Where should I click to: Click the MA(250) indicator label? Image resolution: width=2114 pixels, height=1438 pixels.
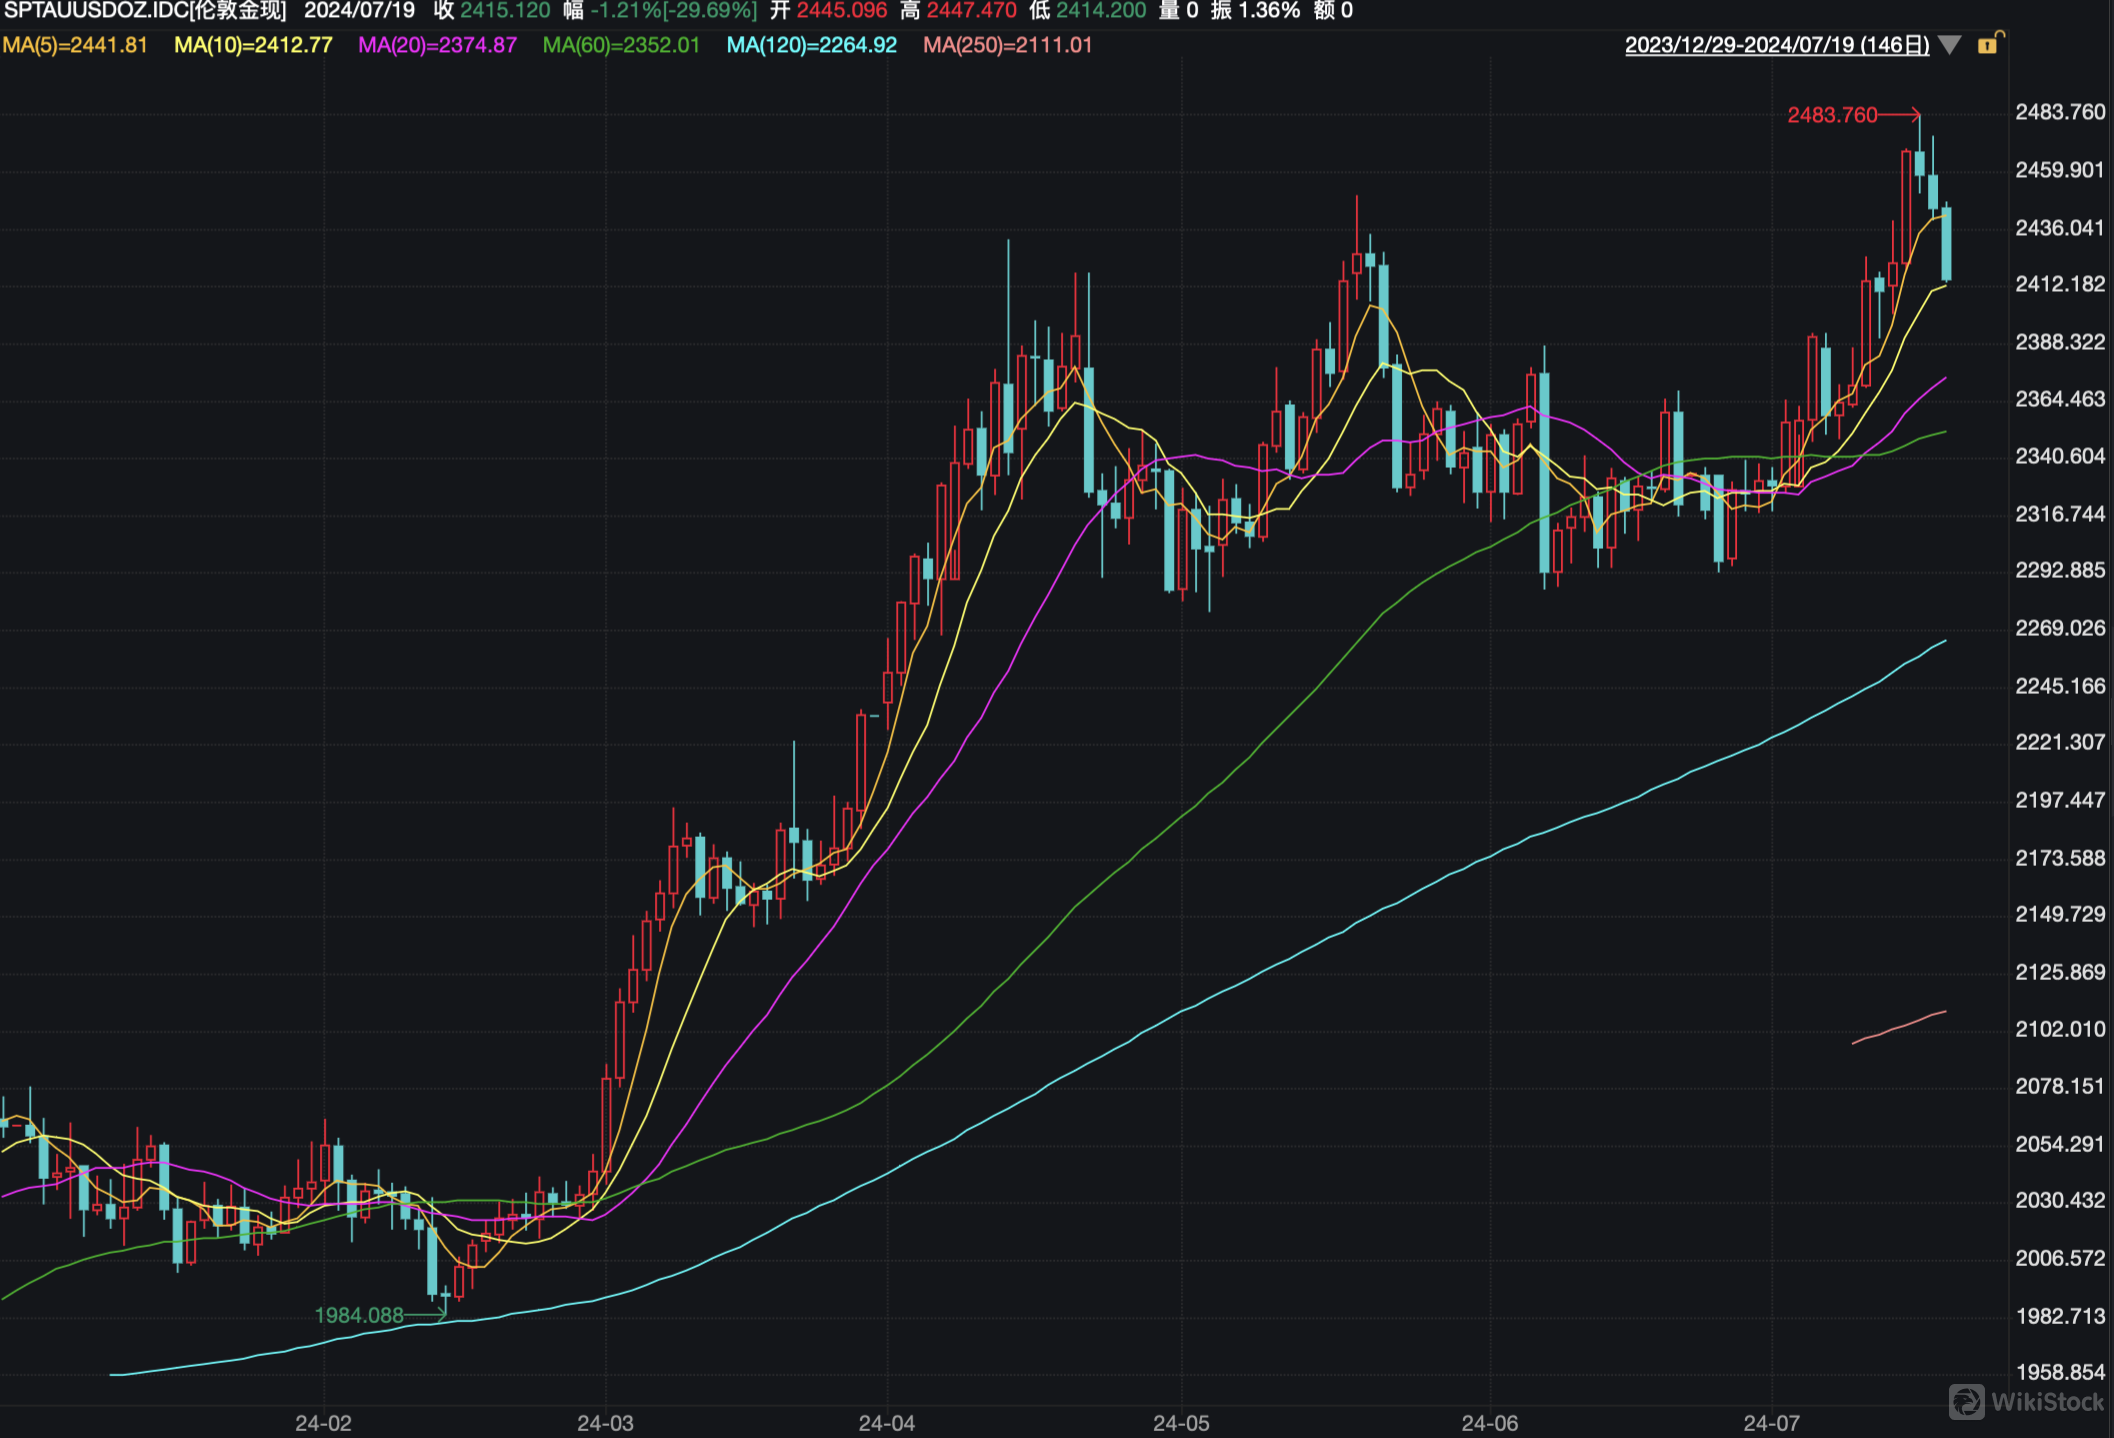tap(1007, 45)
